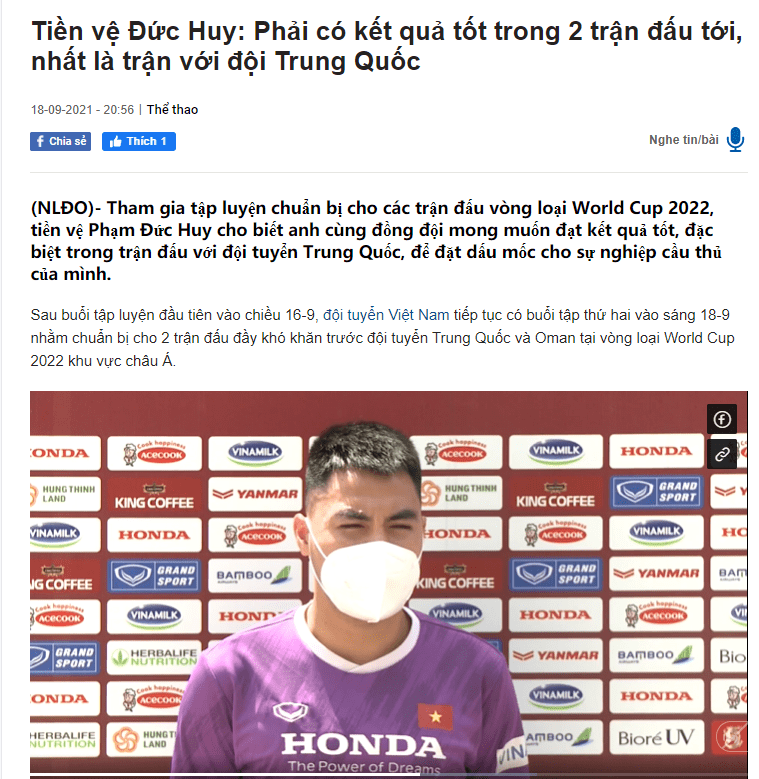Play the Đức Huy interview video

point(388,585)
